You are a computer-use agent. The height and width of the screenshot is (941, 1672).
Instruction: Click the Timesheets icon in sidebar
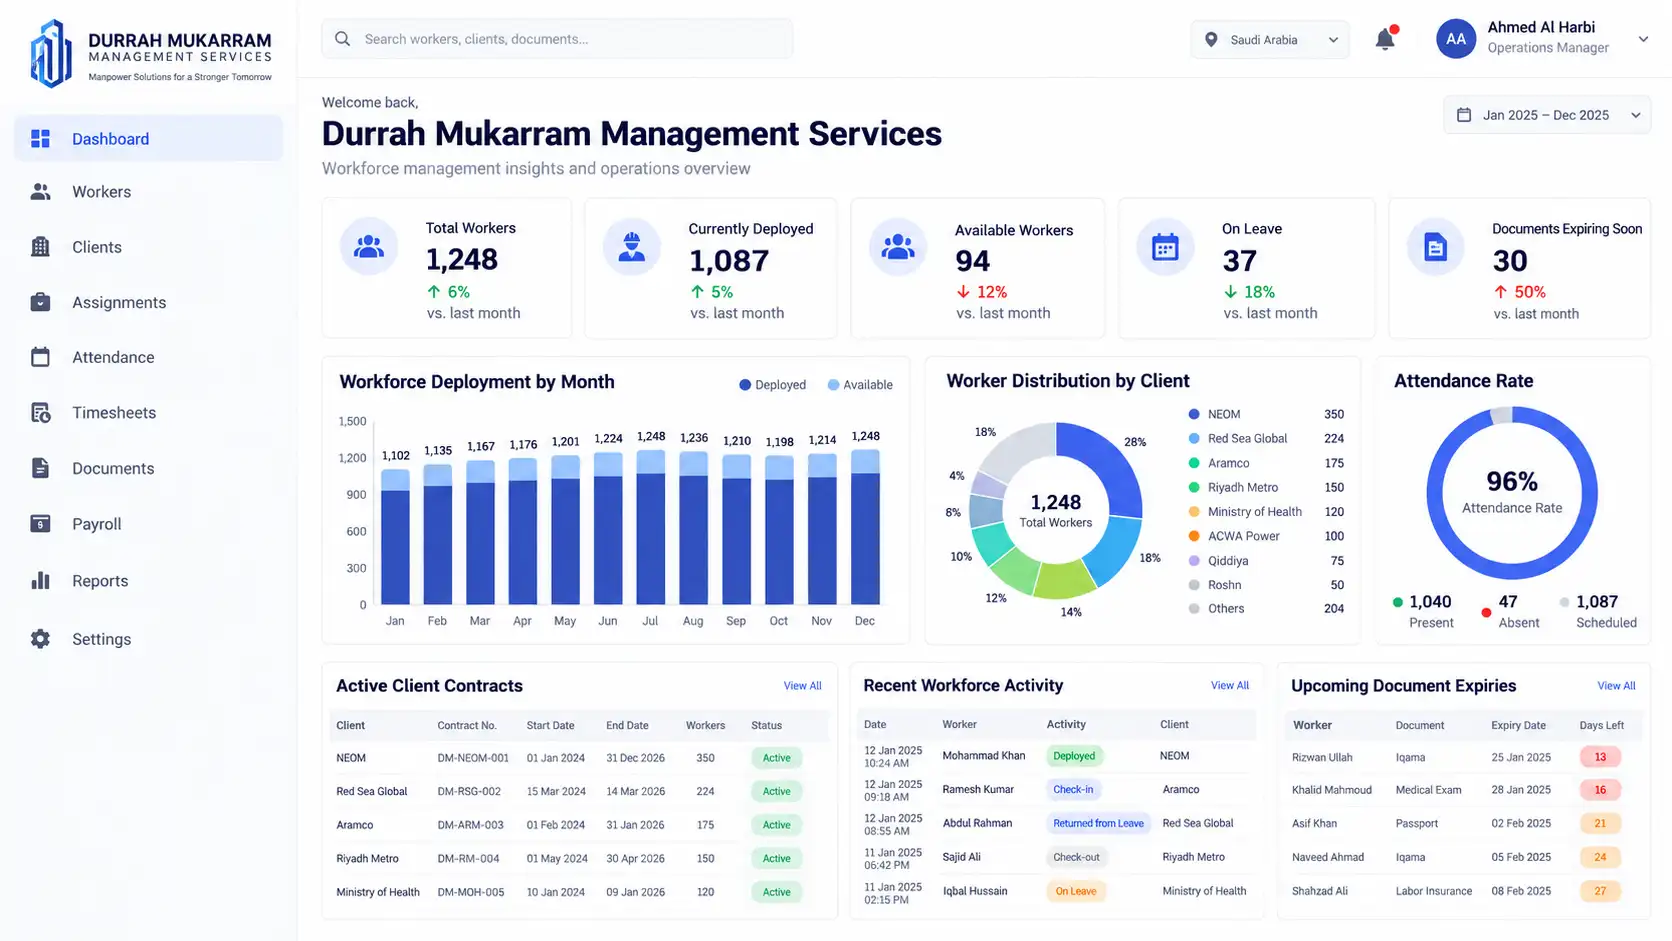coord(40,413)
